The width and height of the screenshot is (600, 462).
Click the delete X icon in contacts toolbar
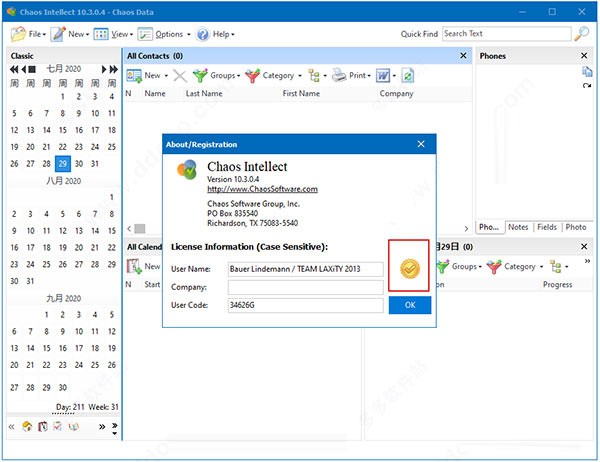(x=179, y=75)
